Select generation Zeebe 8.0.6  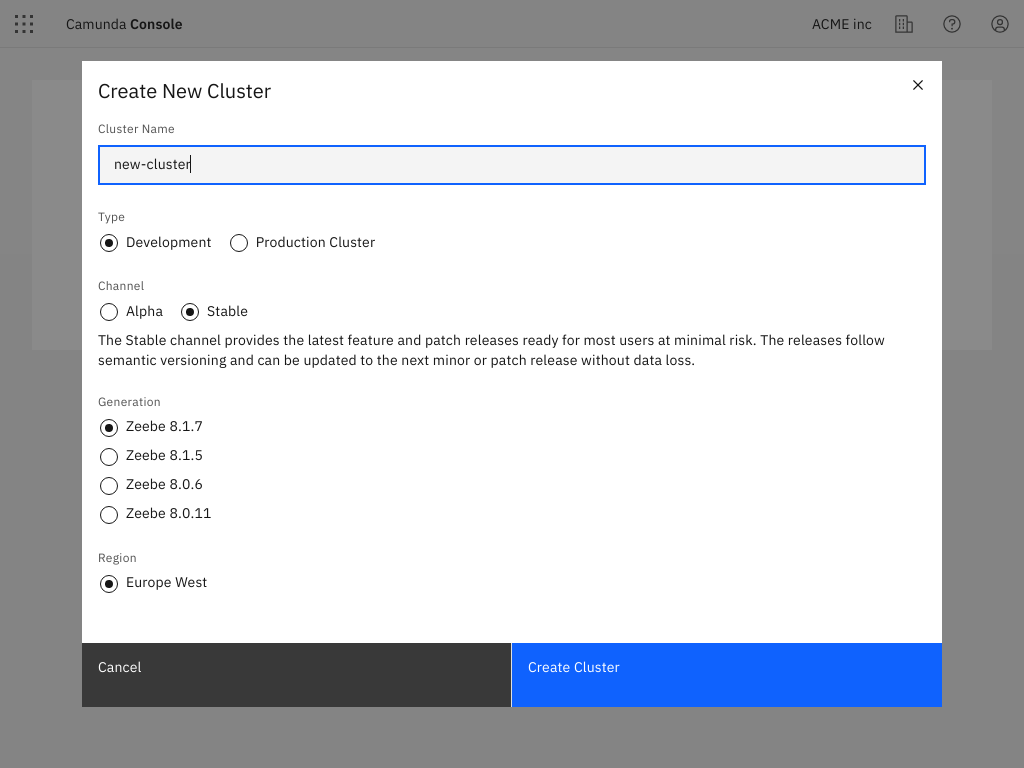tap(108, 485)
